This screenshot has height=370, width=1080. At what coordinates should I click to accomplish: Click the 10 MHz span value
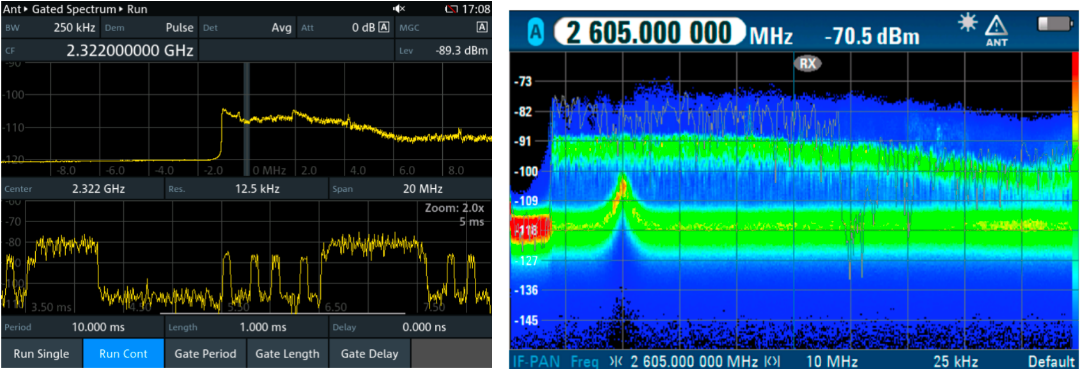(x=832, y=362)
